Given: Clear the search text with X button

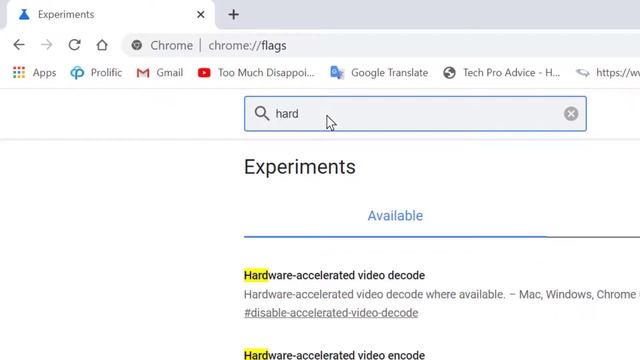Looking at the screenshot, I should tap(571, 113).
